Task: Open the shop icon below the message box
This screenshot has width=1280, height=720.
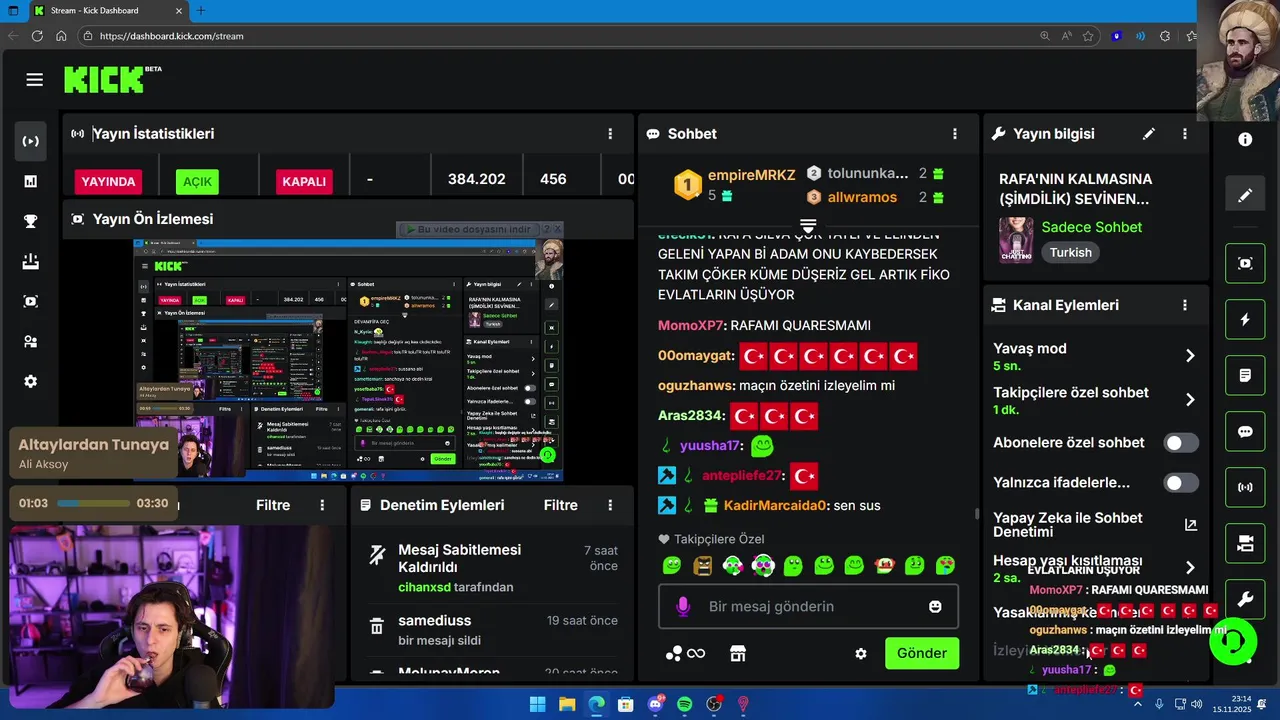Action: 738,653
